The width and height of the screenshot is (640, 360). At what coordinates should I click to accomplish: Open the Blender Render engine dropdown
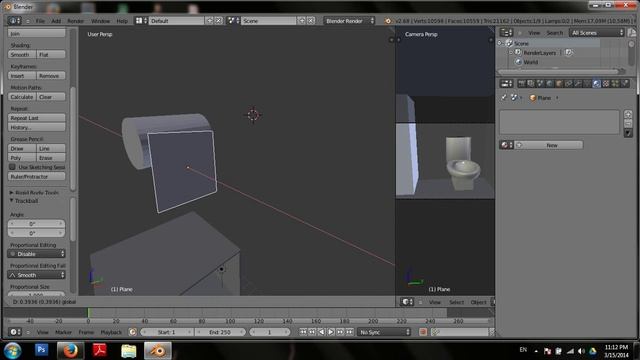349,20
